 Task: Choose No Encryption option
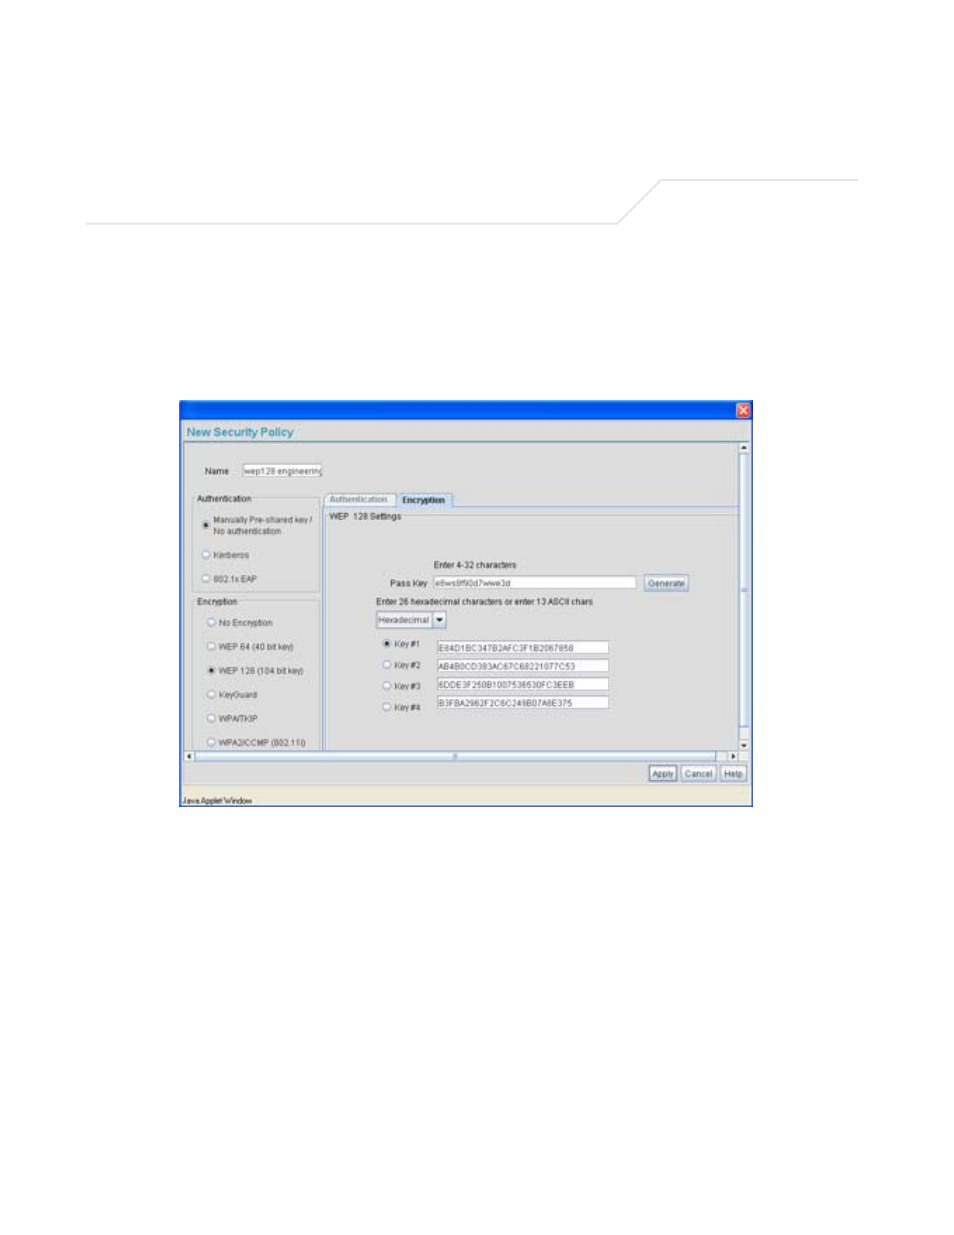pos(211,622)
